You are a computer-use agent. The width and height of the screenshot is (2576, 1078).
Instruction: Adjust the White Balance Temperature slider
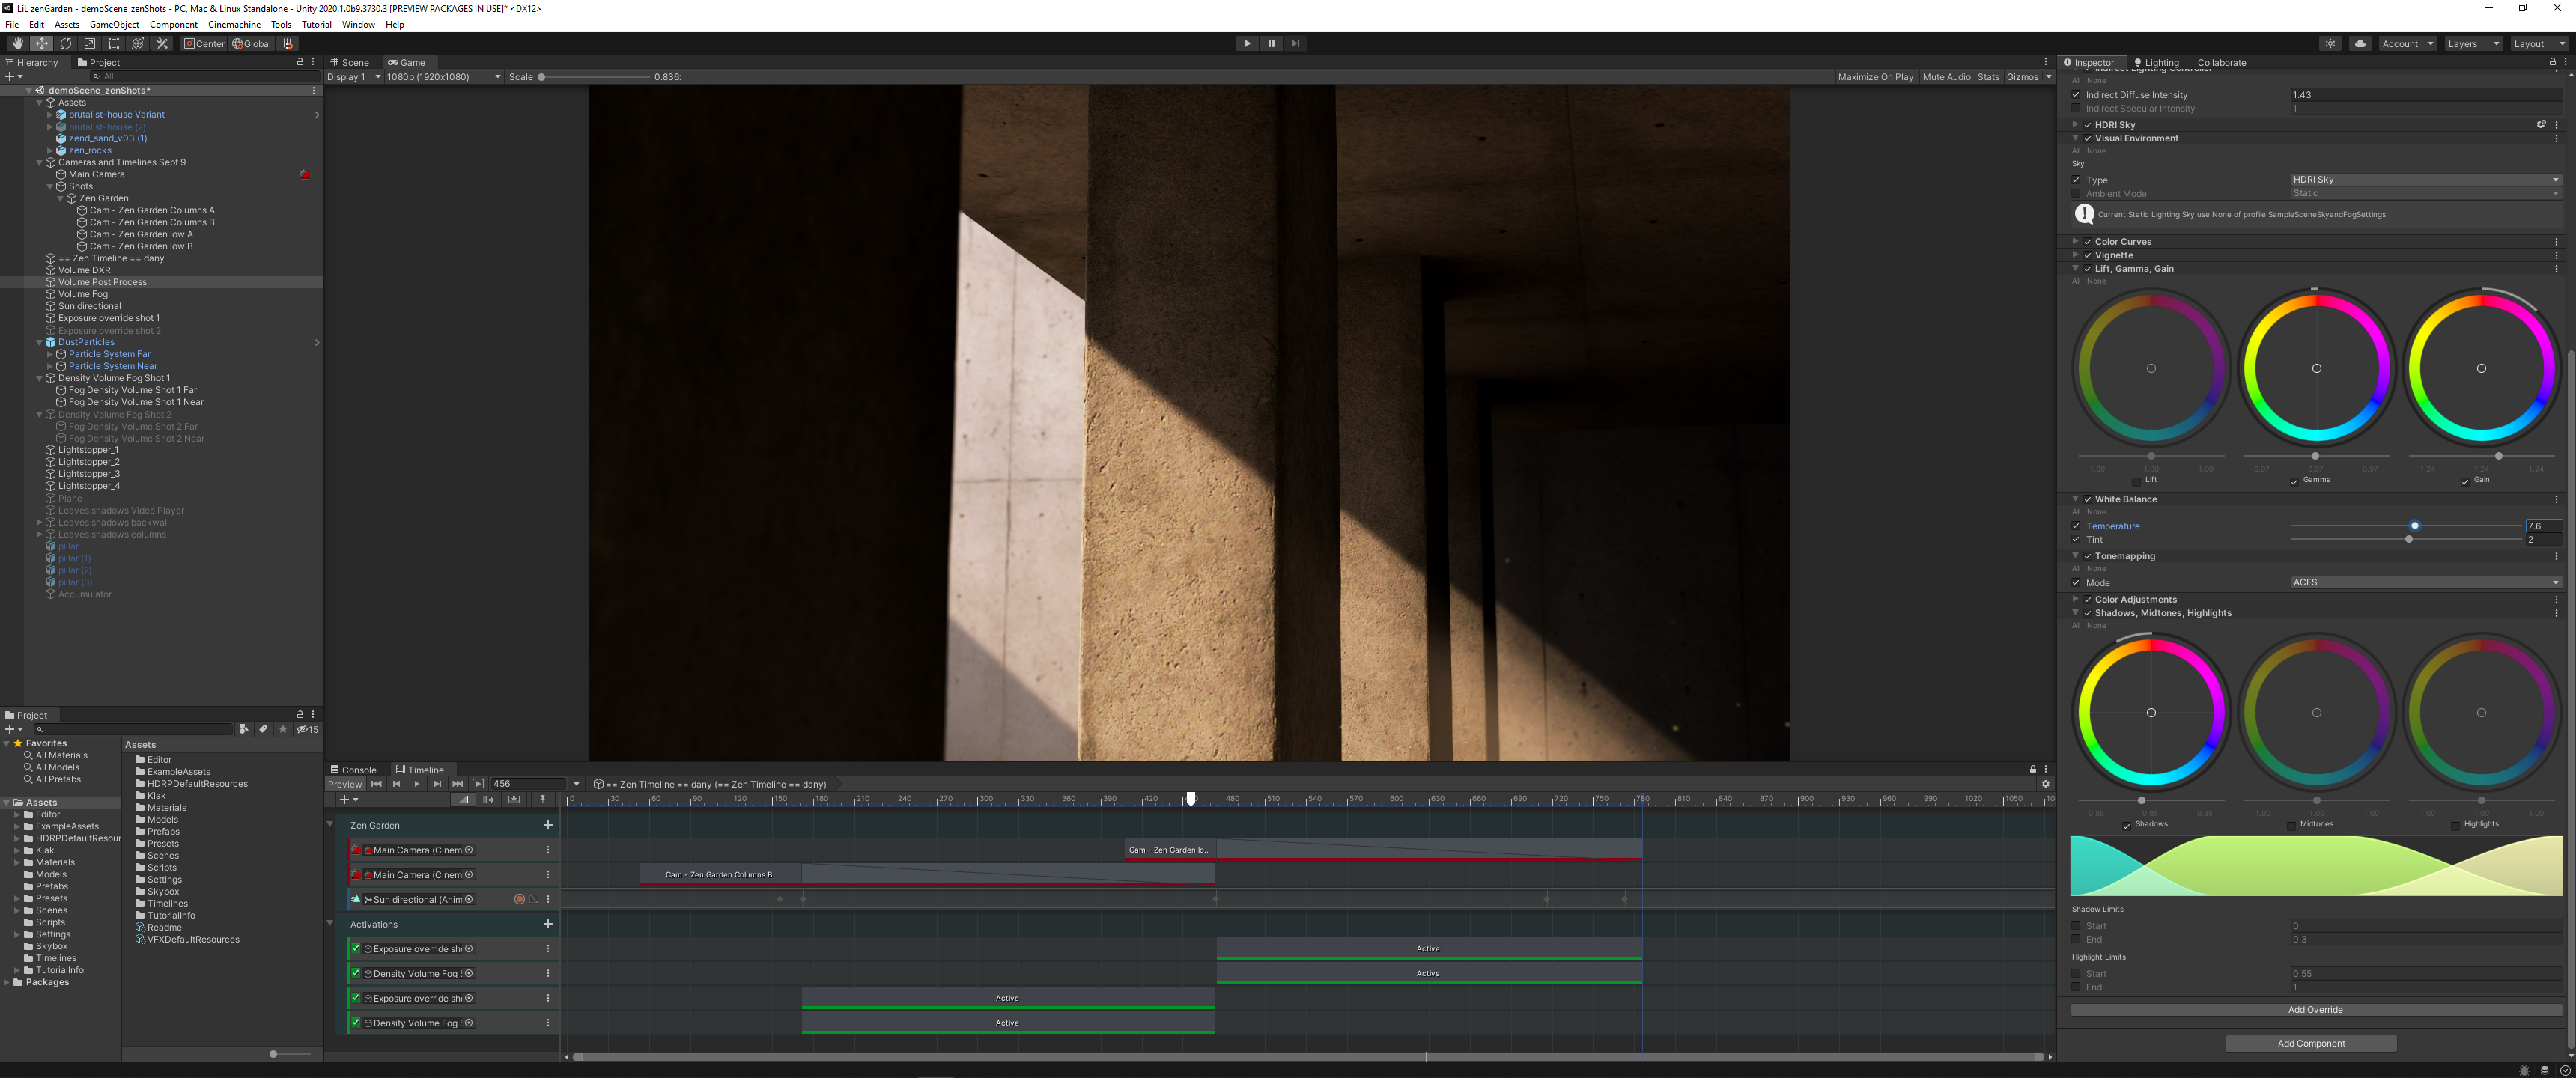click(2414, 526)
